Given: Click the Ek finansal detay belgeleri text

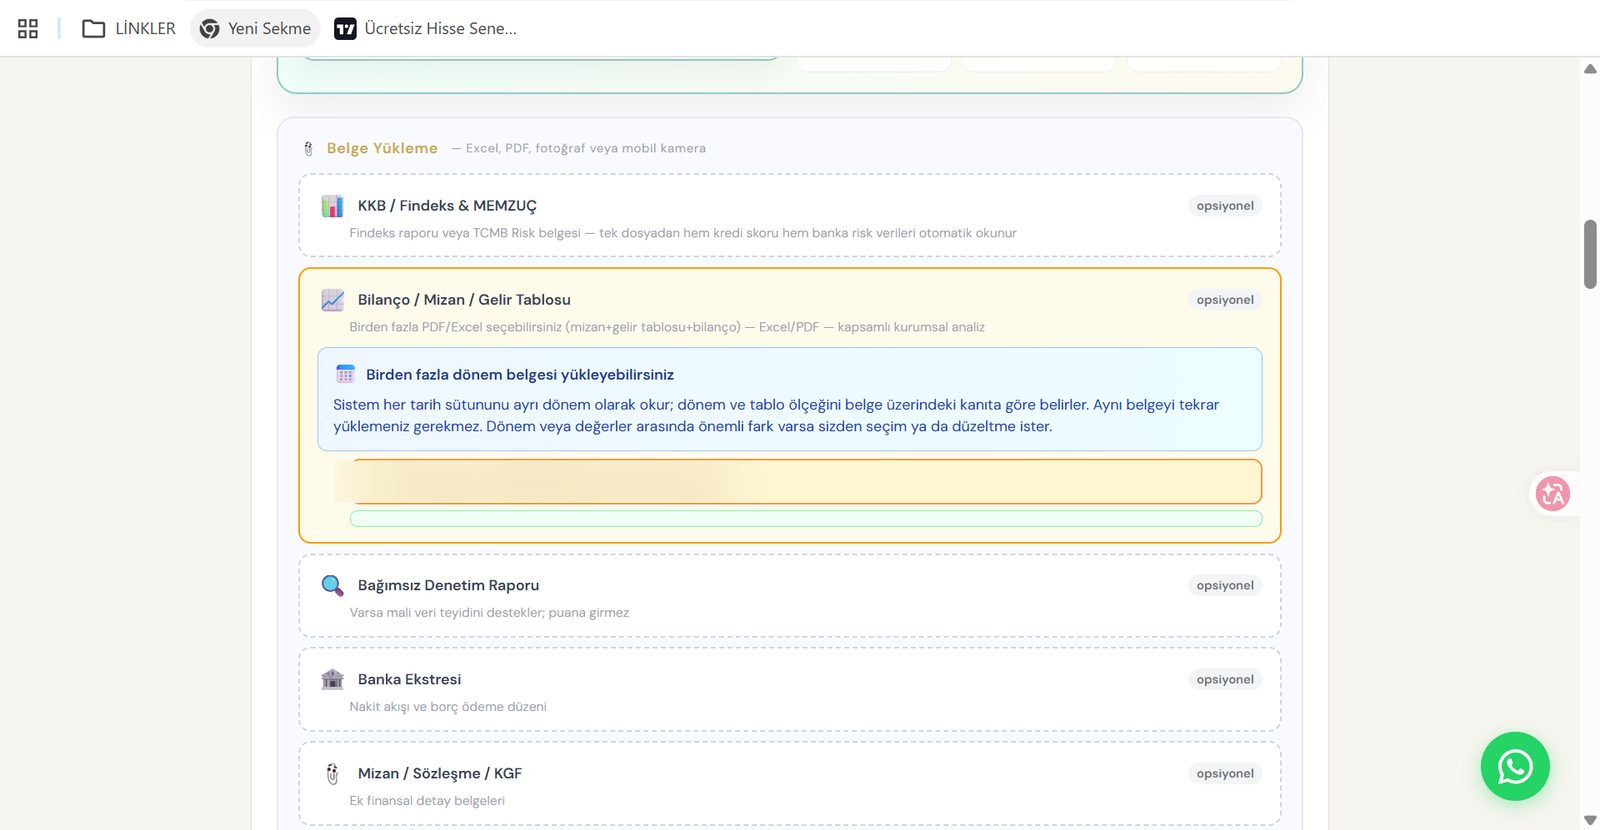Looking at the screenshot, I should 427,801.
